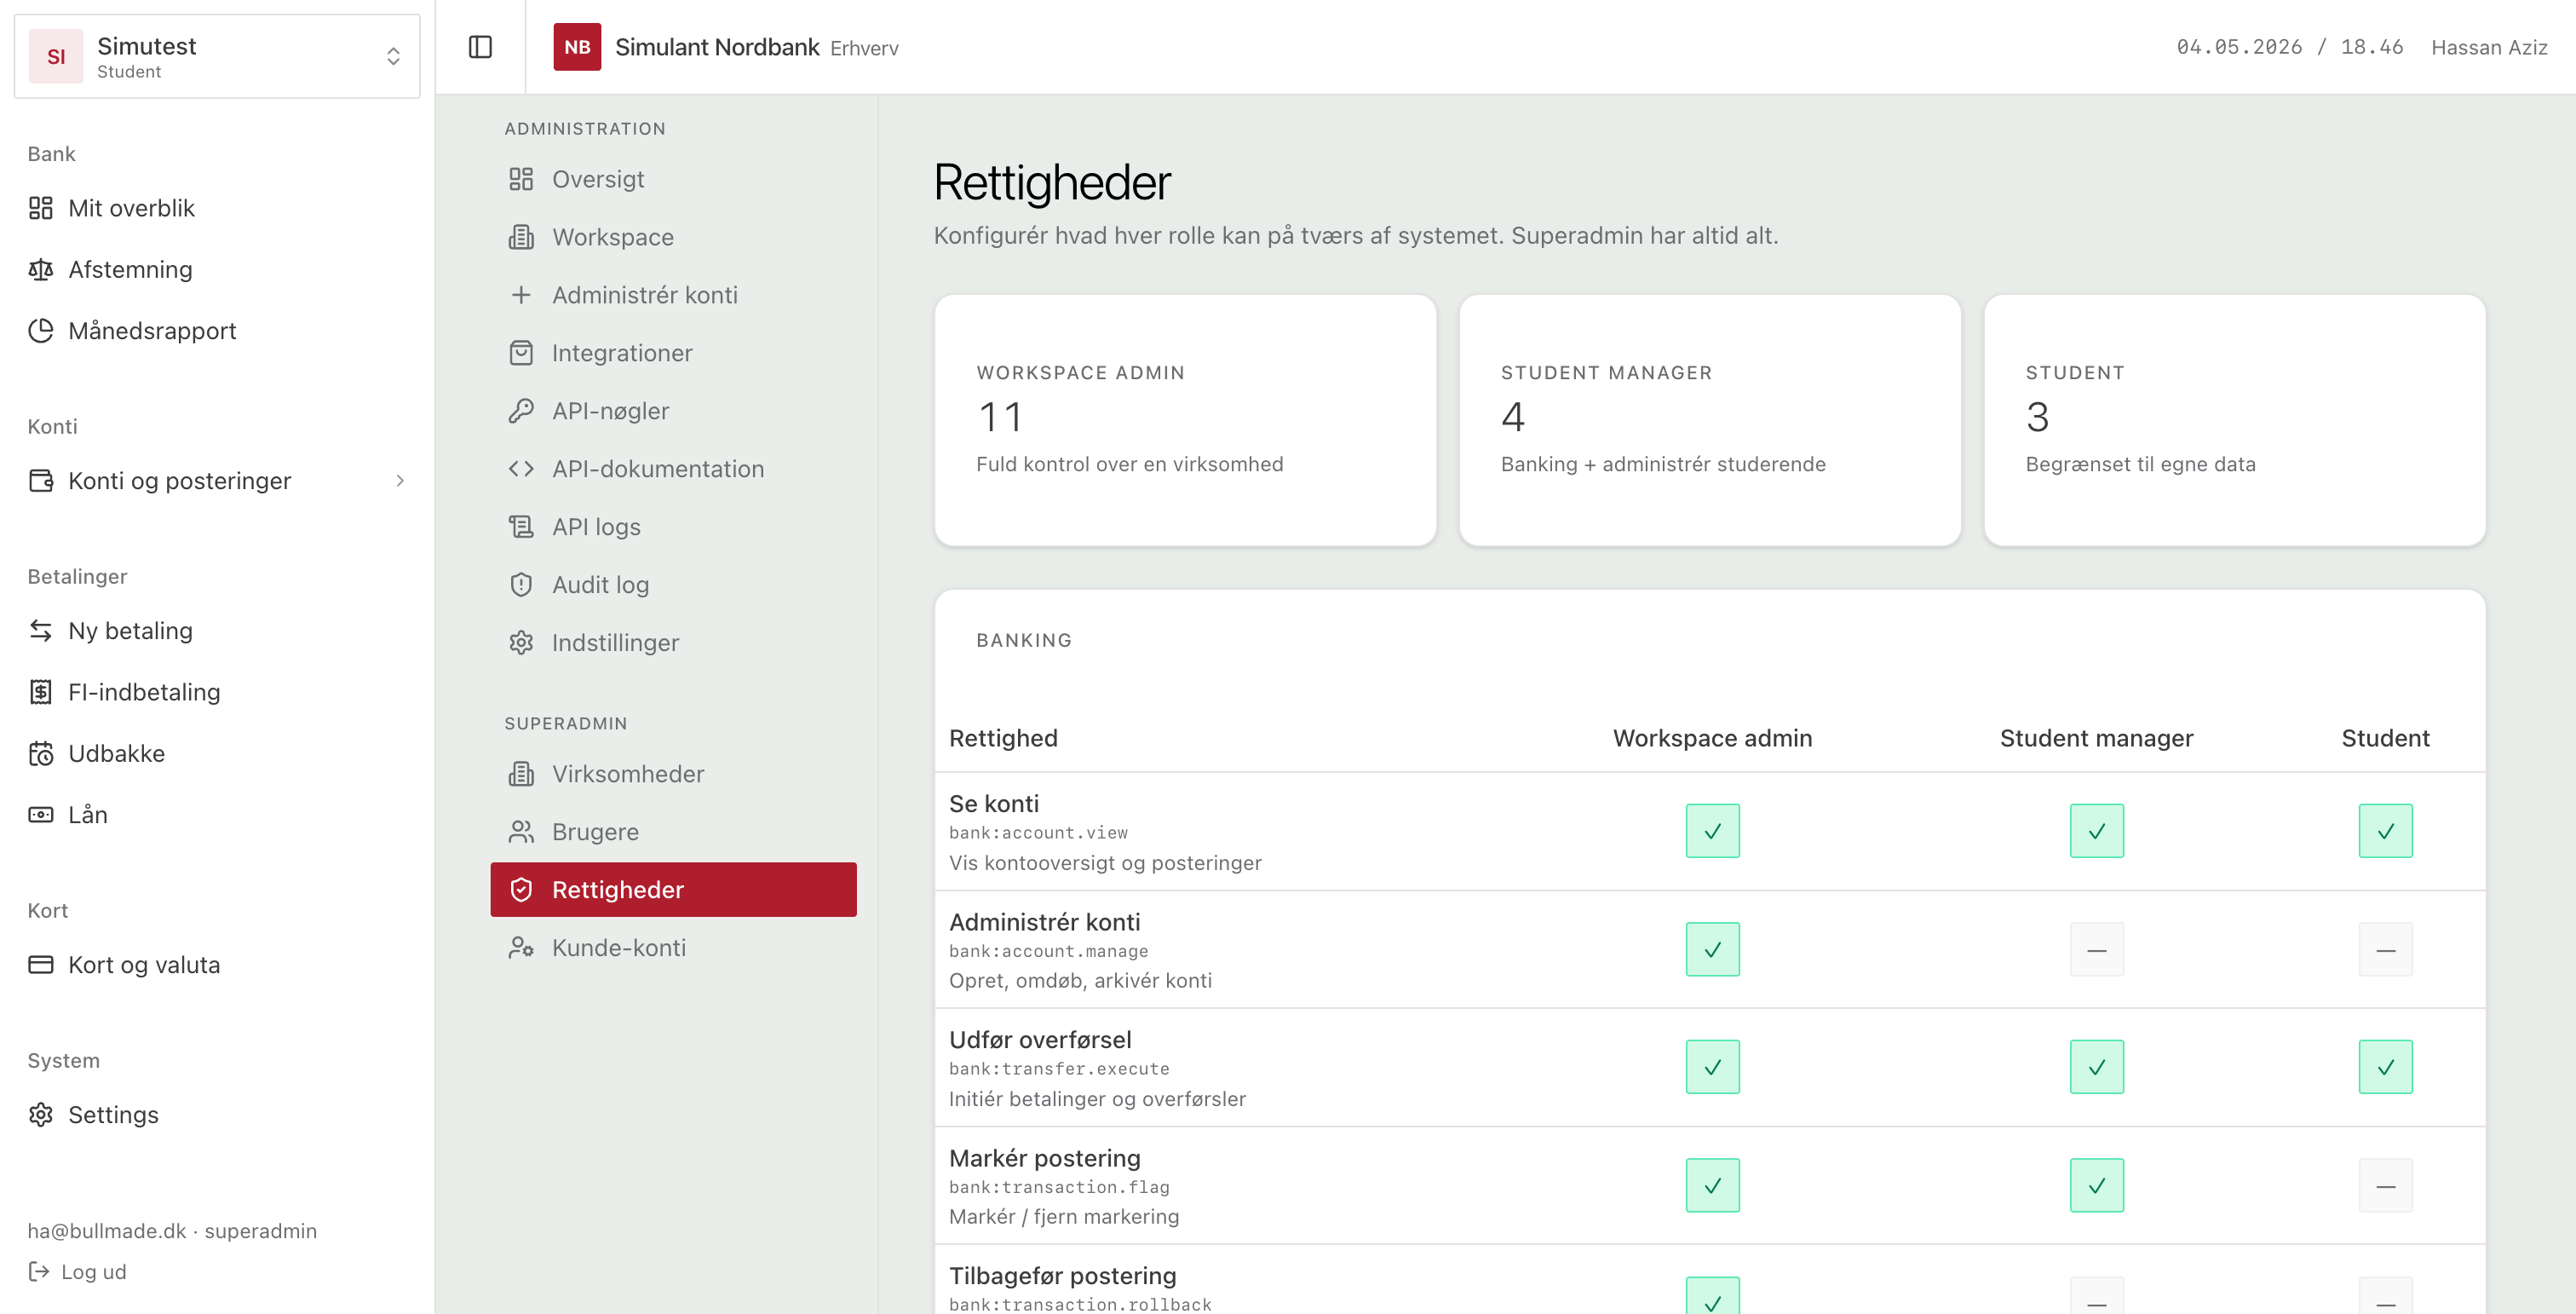This screenshot has width=2576, height=1314.
Task: Click the Oversigt grid icon
Action: [x=521, y=179]
